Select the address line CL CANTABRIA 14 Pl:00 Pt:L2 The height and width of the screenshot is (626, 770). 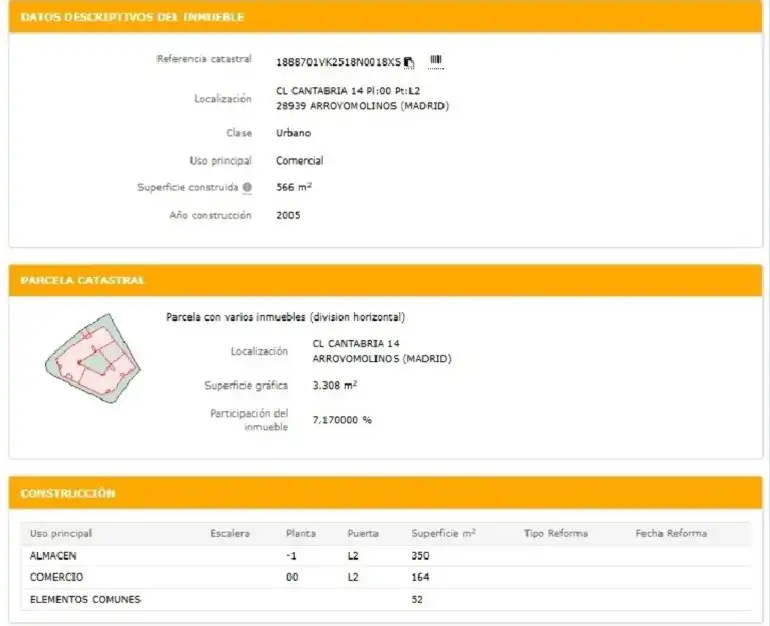point(348,91)
